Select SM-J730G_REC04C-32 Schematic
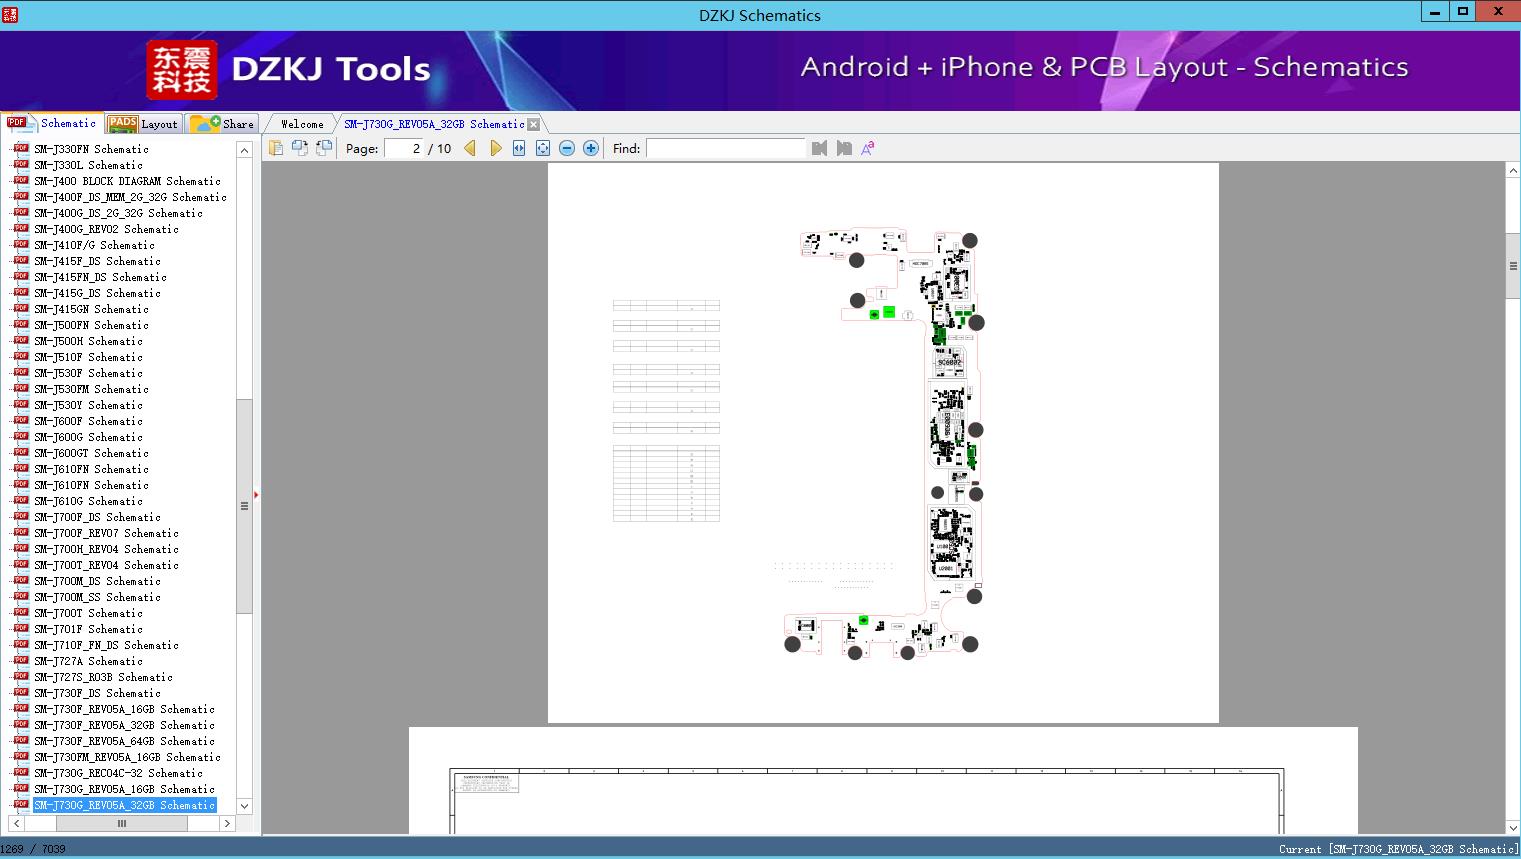Screen dimensions: 1521x859 pos(118,773)
